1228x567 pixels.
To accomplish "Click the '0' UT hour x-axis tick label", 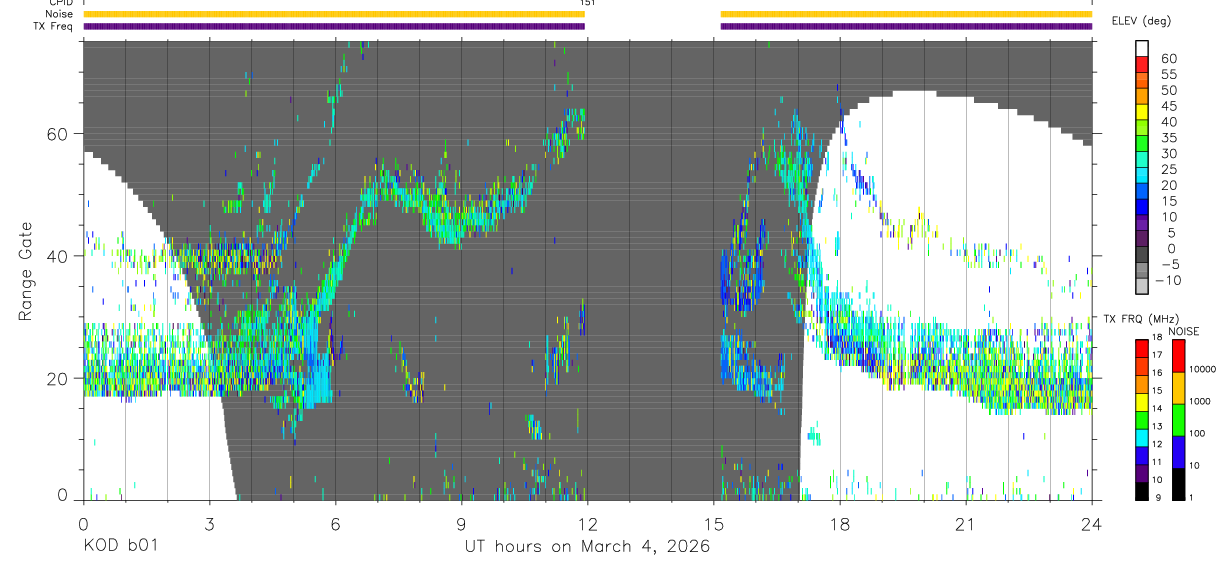I will [x=83, y=522].
